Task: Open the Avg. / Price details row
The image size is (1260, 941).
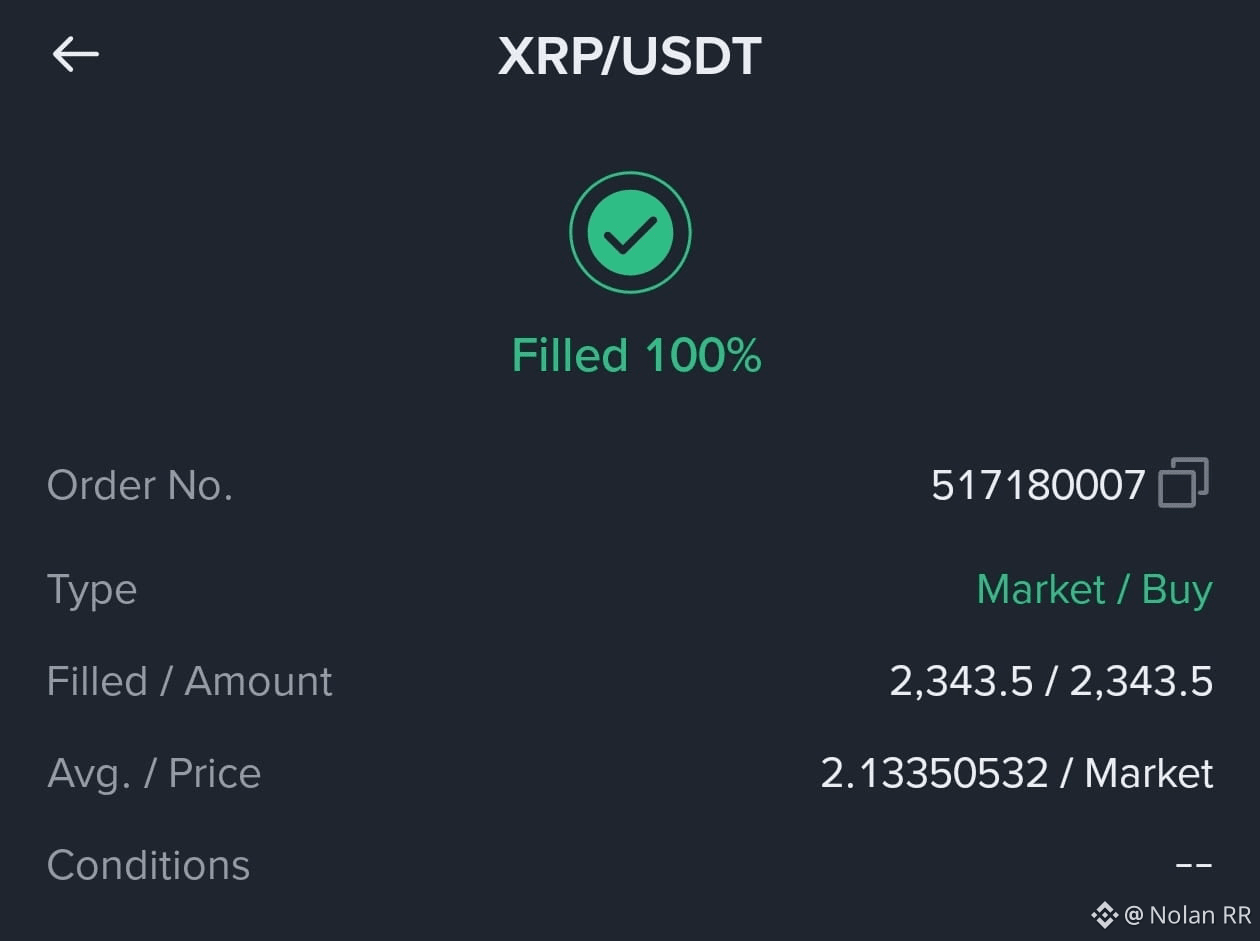Action: (630, 772)
